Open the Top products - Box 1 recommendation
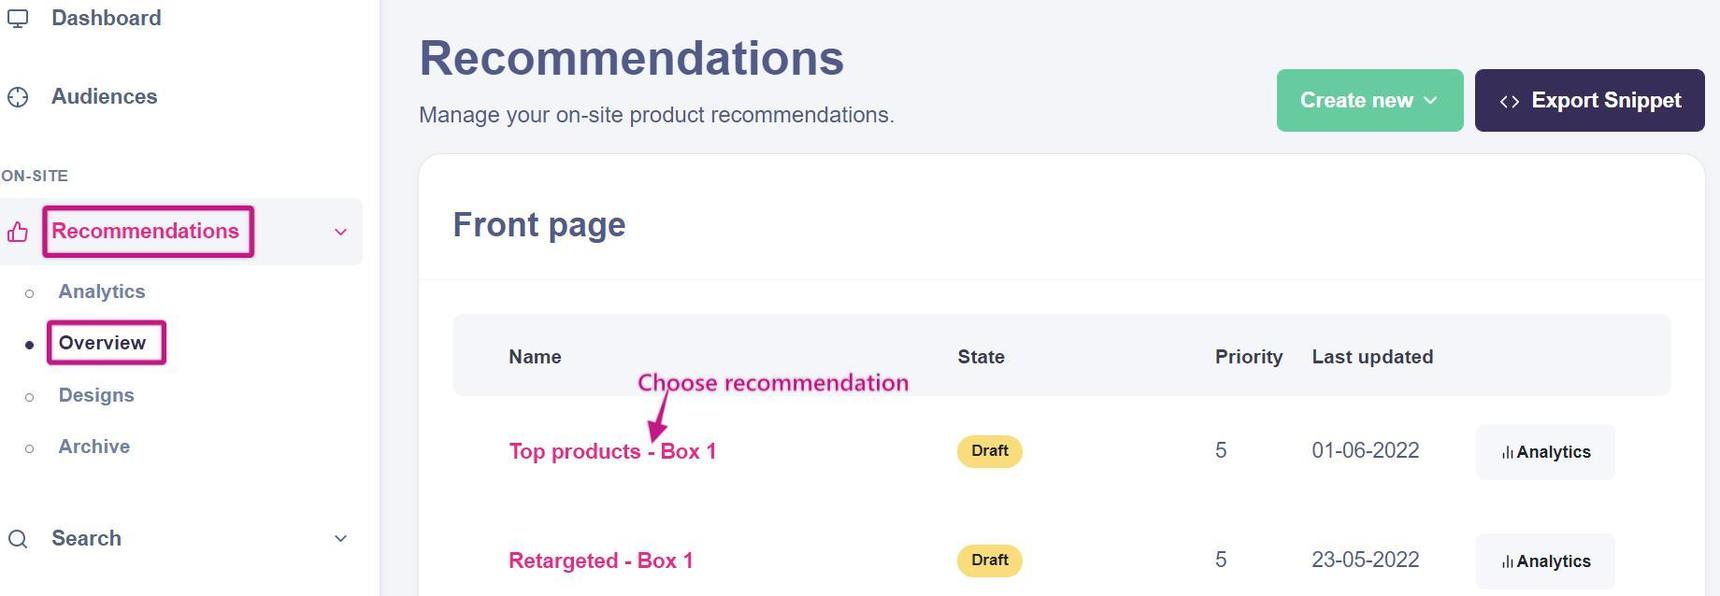The width and height of the screenshot is (1720, 596). tap(612, 452)
